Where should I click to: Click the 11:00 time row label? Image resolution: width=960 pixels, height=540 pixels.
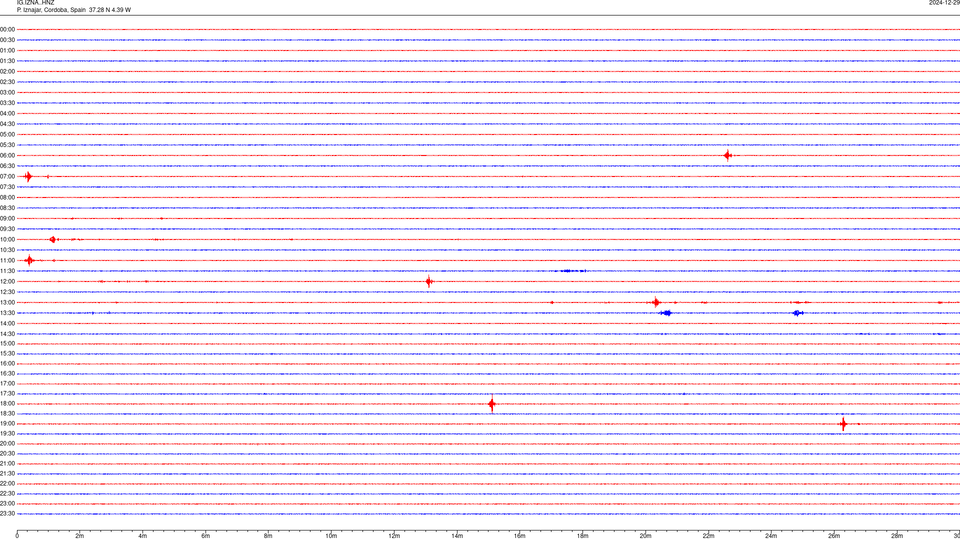coord(7,261)
